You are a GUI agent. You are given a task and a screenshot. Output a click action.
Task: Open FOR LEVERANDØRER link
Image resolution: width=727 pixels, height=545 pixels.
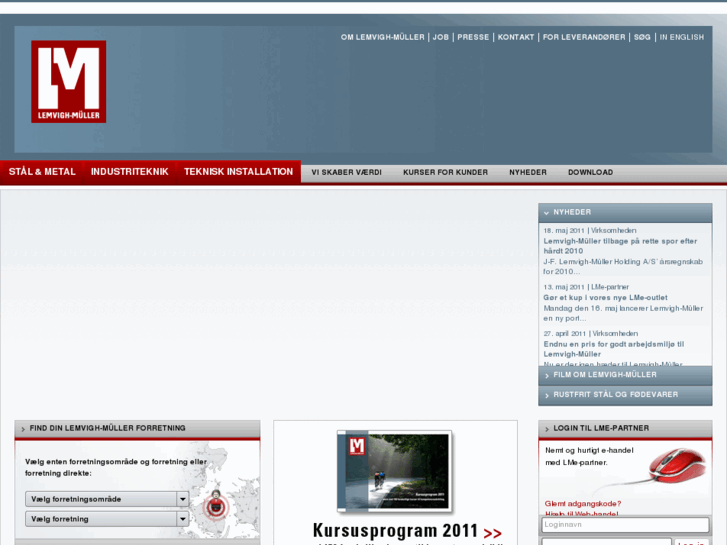pos(584,37)
